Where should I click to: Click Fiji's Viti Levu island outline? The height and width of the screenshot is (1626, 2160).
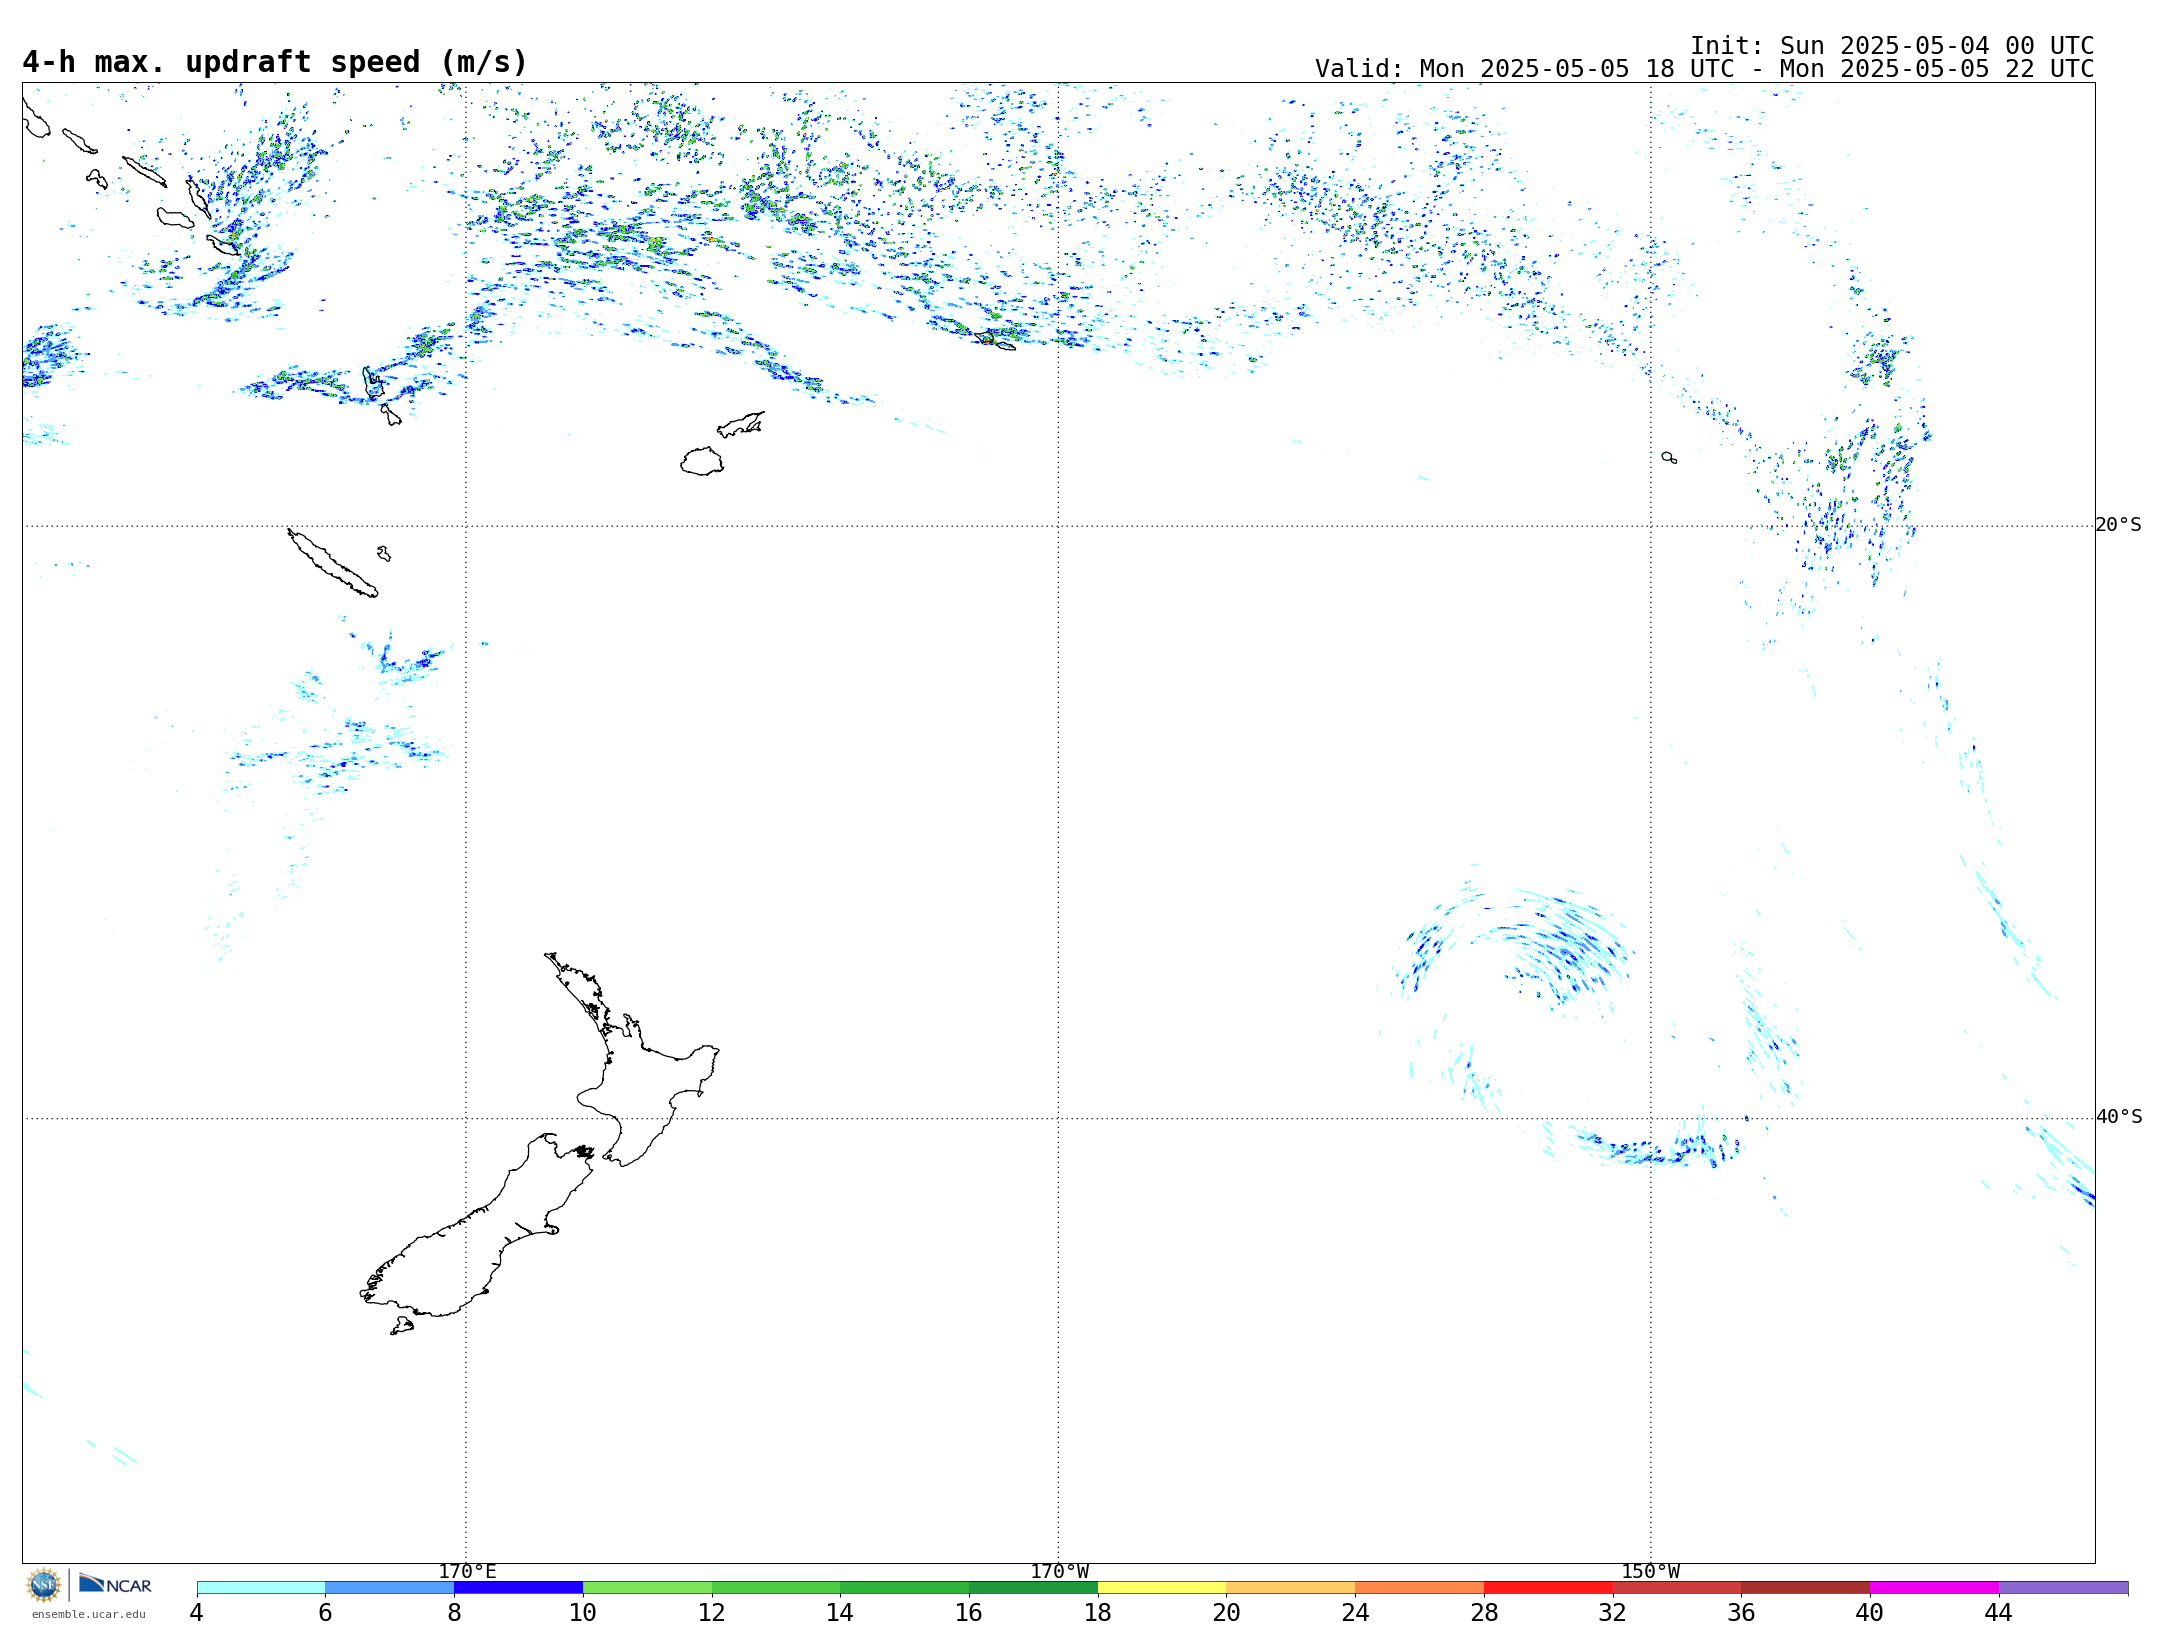click(x=702, y=461)
